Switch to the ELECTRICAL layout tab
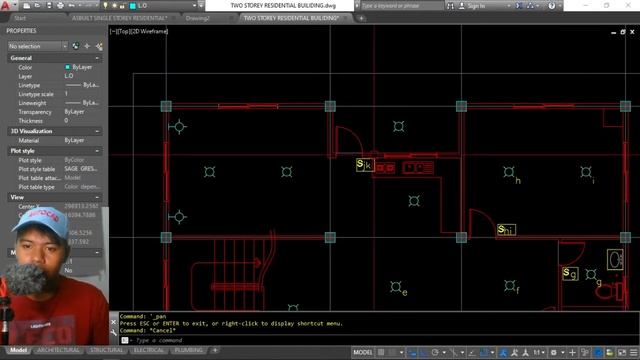 click(x=149, y=350)
